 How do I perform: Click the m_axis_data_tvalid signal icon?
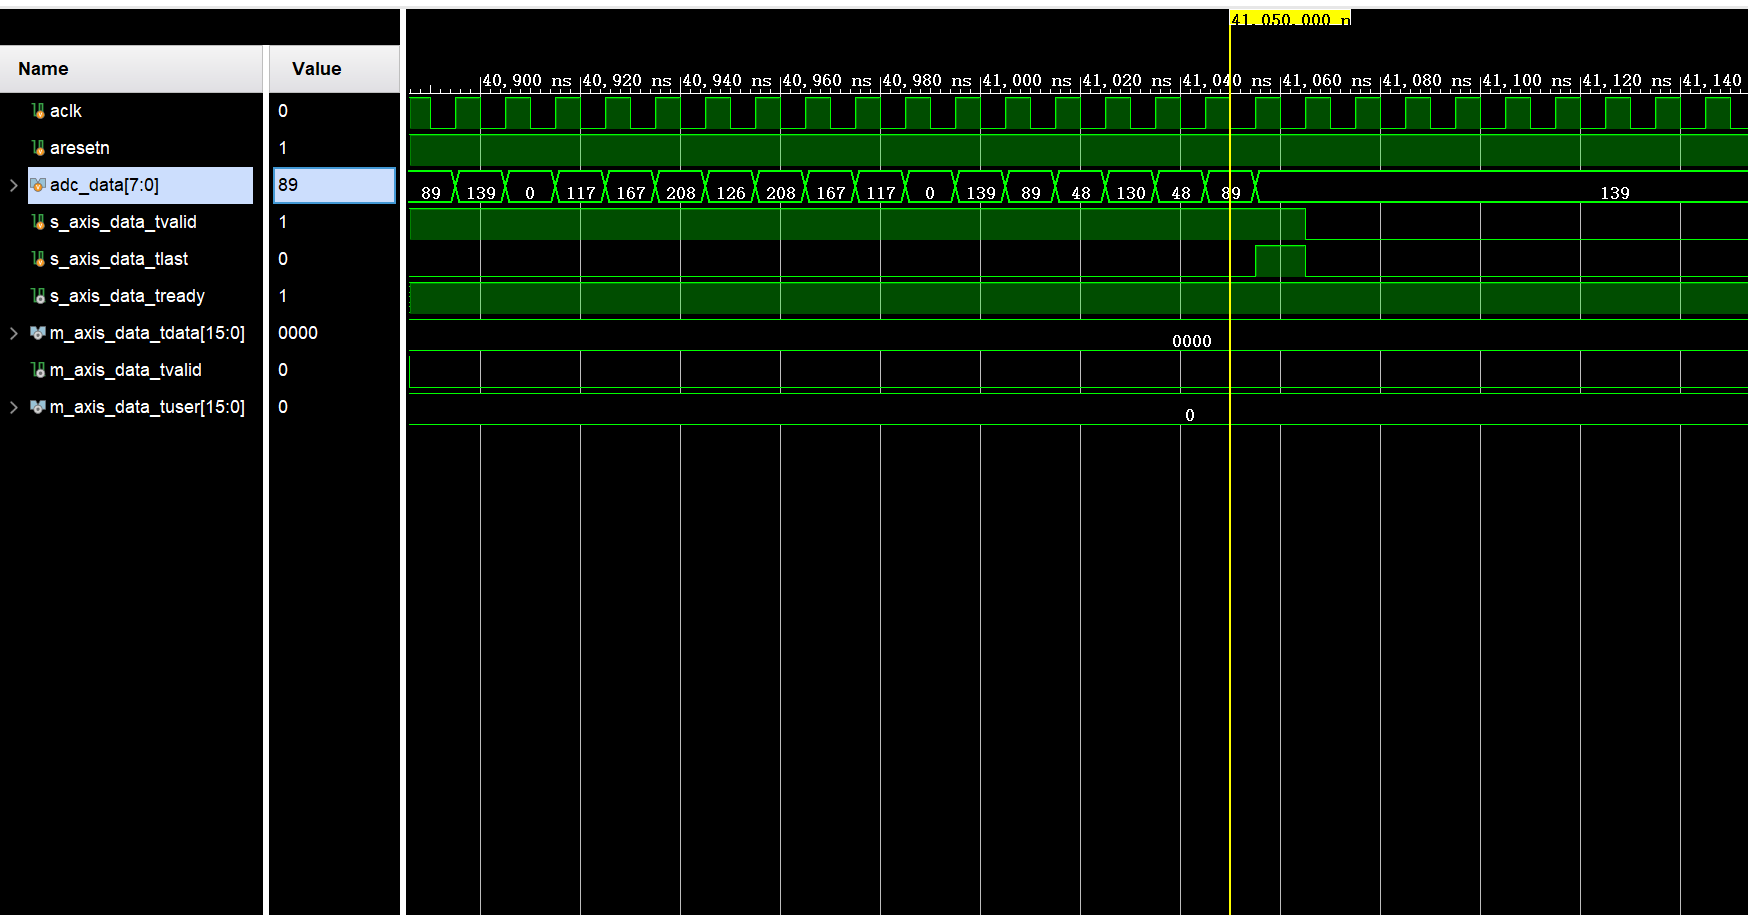pos(38,370)
